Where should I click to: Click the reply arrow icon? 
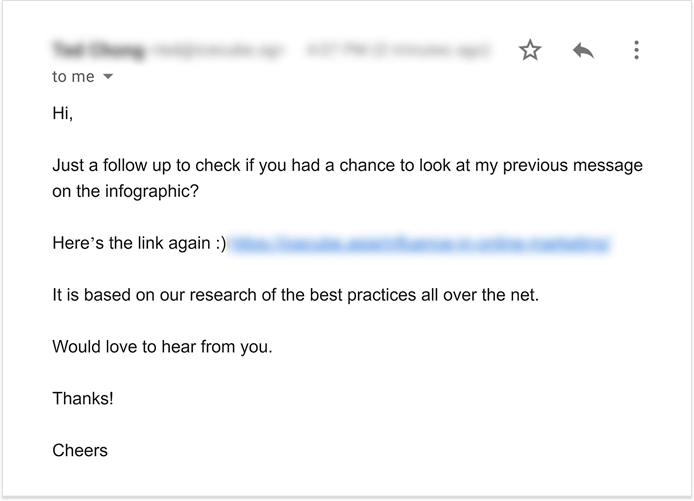pyautogui.click(x=583, y=50)
